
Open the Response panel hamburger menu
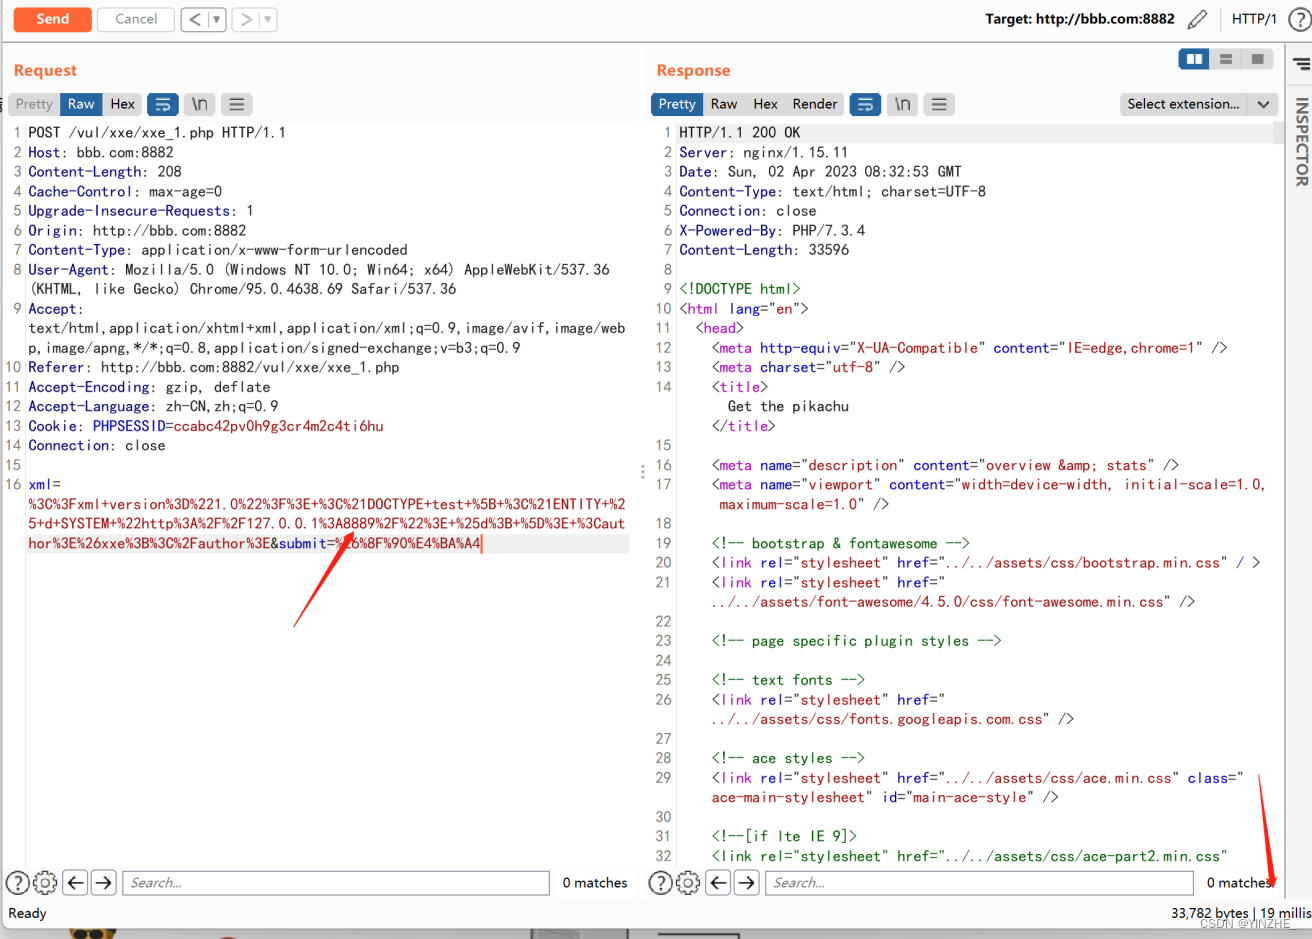tap(938, 104)
